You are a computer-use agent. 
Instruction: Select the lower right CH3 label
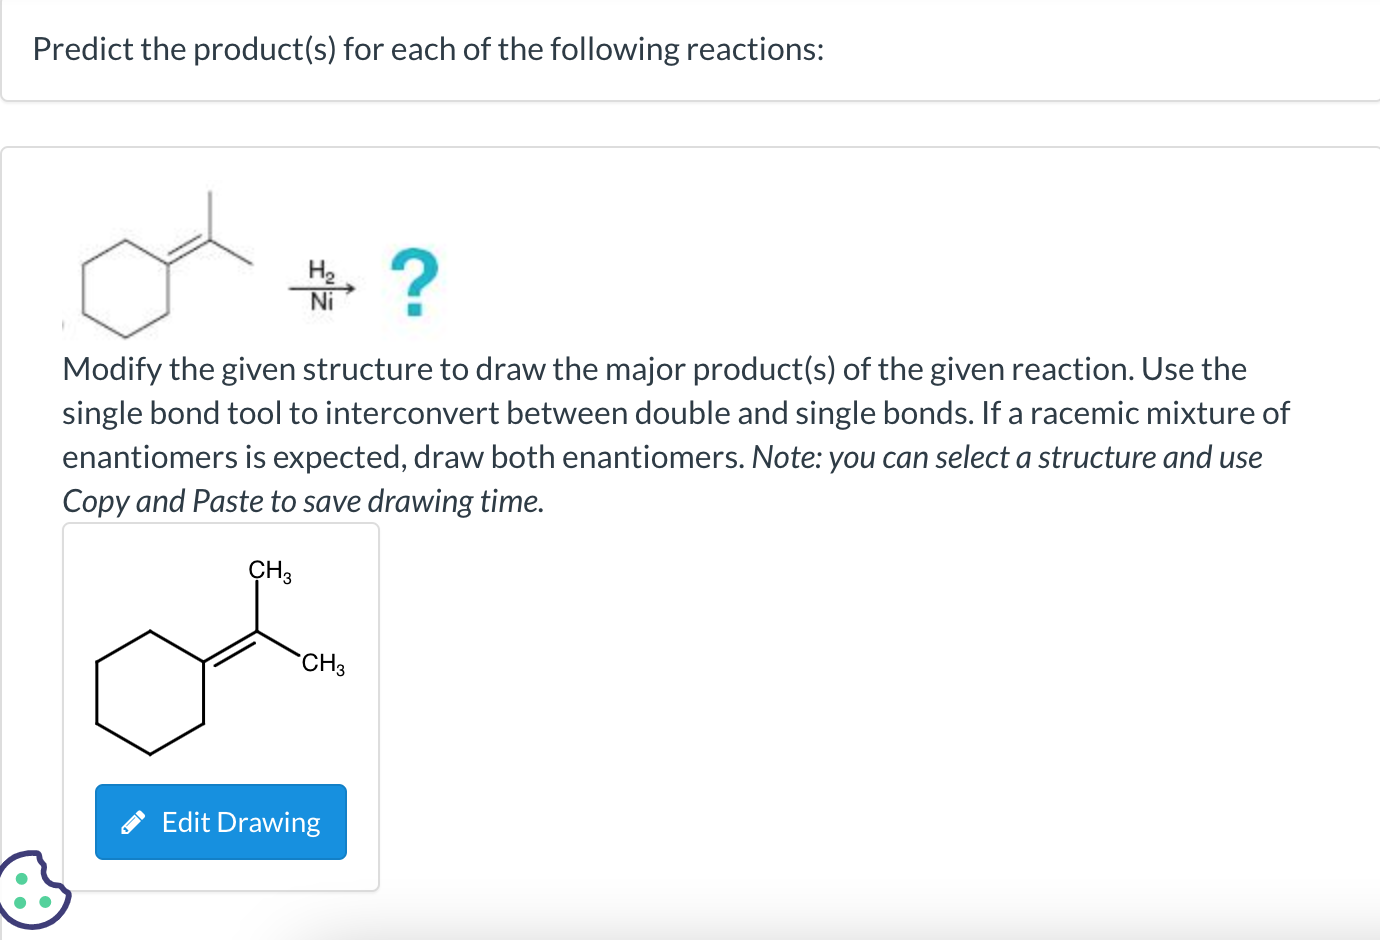pos(323,663)
